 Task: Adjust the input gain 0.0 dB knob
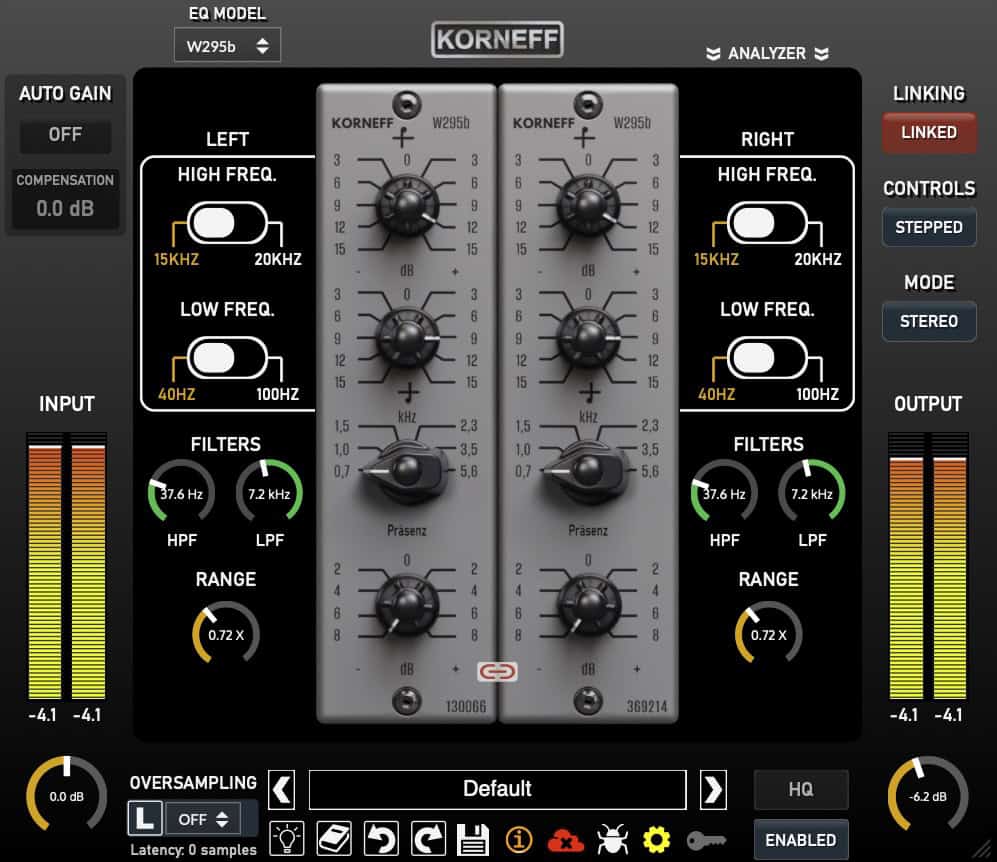67,795
